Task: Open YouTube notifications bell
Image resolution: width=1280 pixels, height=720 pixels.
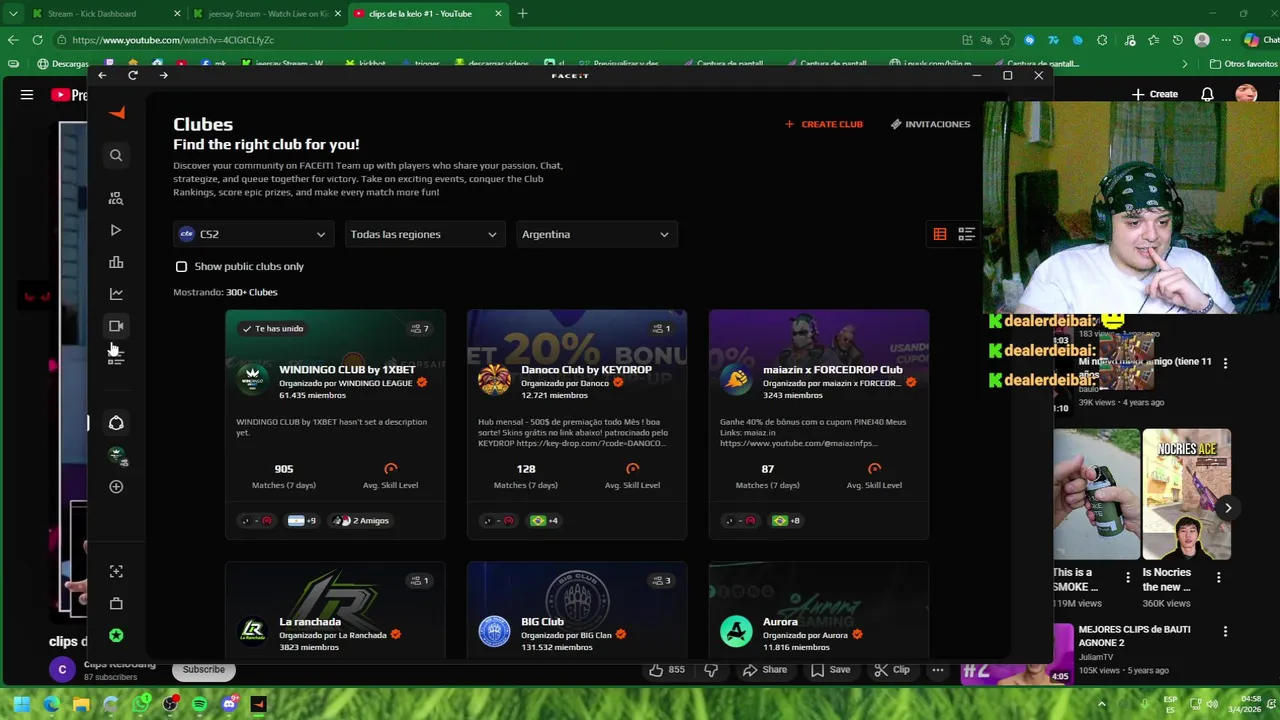Action: coord(1207,94)
